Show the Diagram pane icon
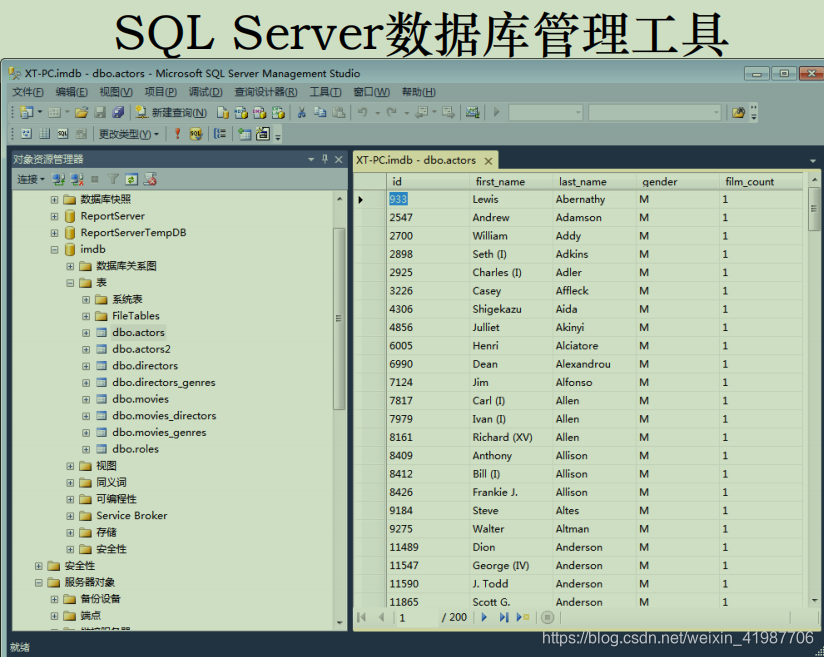Screen dimensions: 824x657 click(x=26, y=134)
